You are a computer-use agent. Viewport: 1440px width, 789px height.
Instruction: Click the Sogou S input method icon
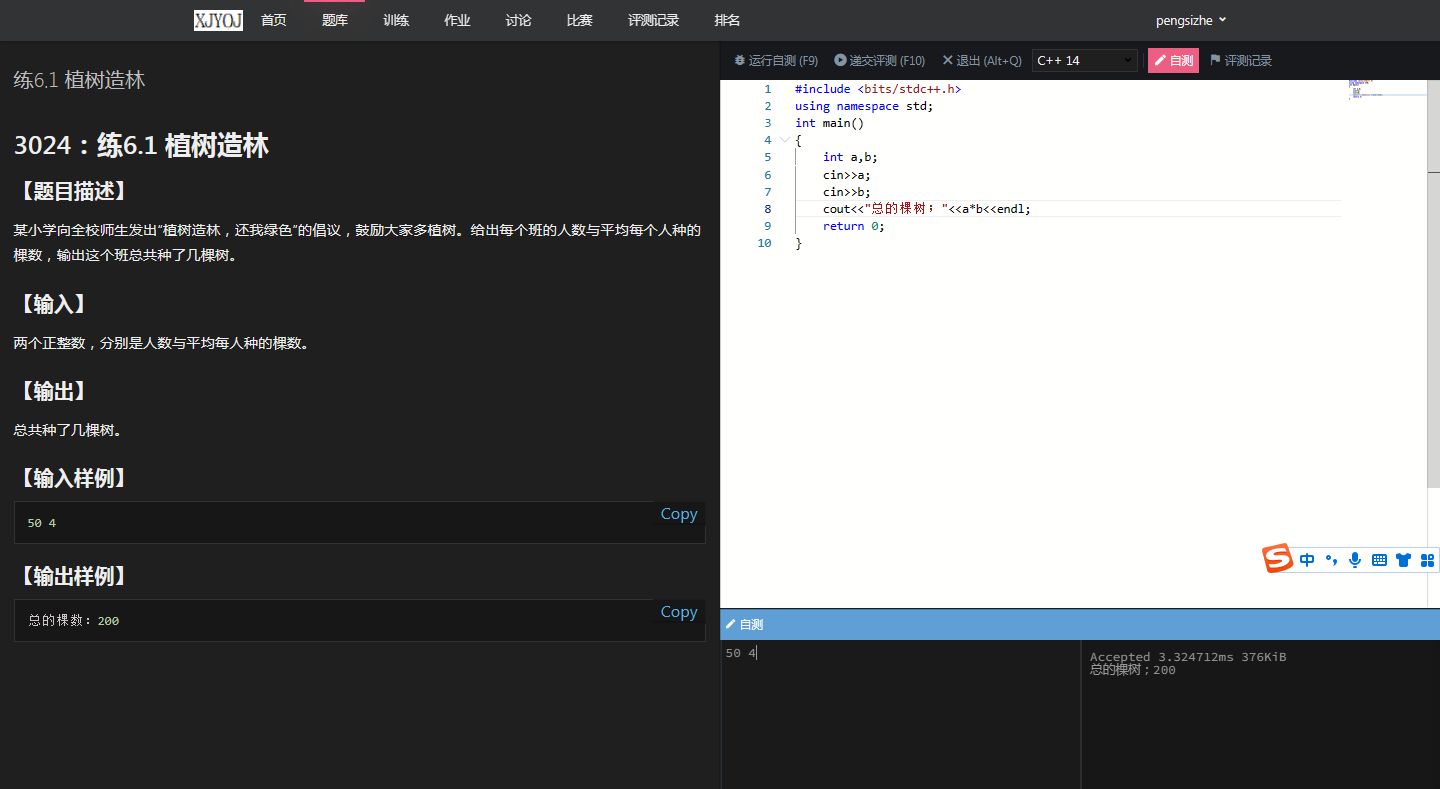click(x=1277, y=559)
